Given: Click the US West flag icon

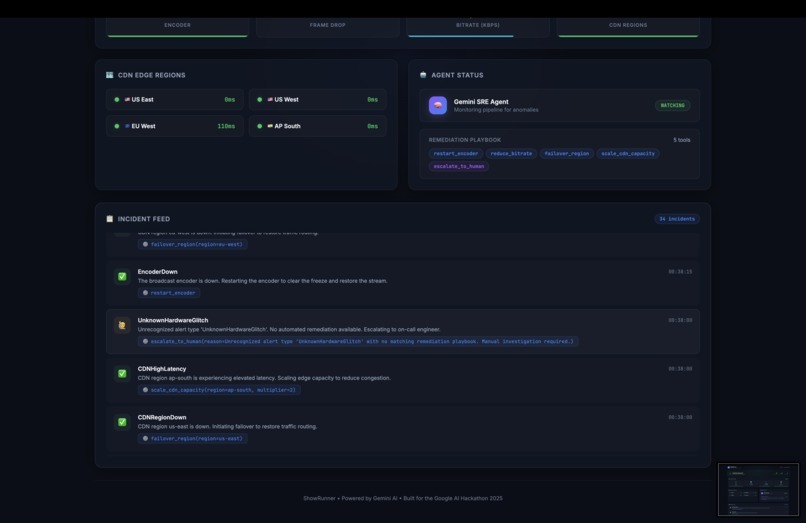Looking at the screenshot, I should tap(270, 100).
